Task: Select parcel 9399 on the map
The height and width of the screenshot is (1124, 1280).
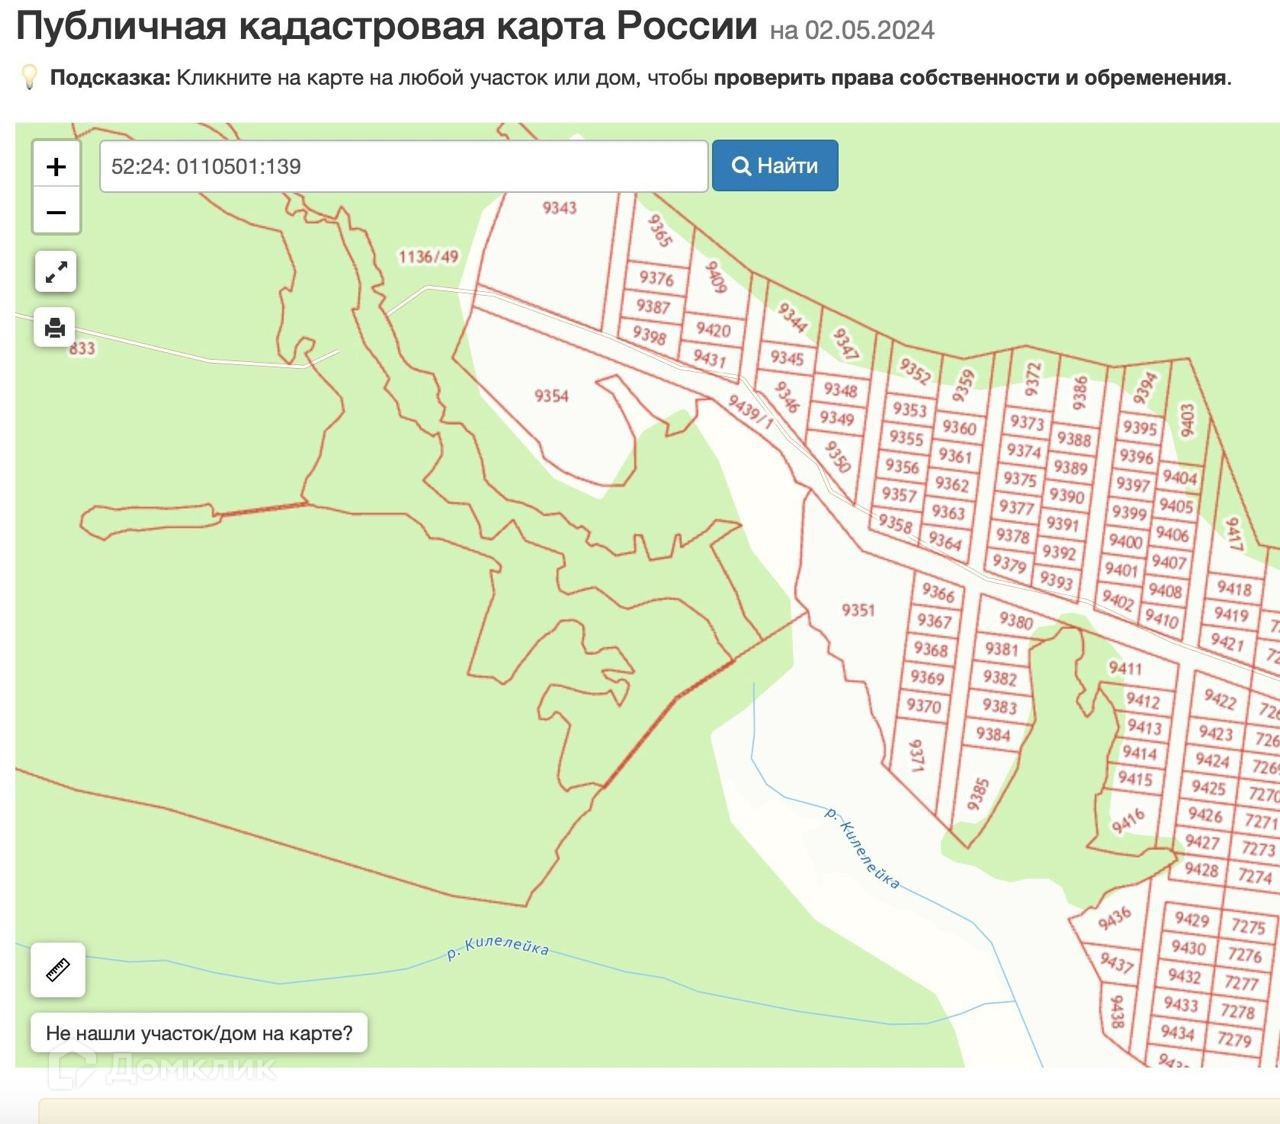Action: pos(1129,513)
